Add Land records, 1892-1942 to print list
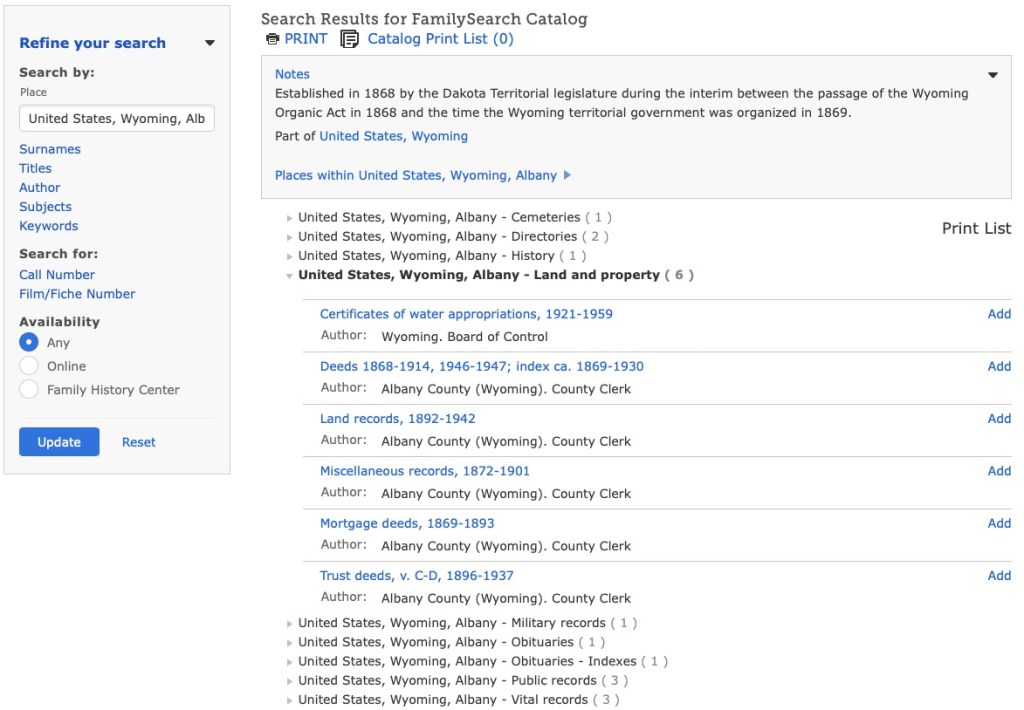1024x710 pixels. coord(999,418)
